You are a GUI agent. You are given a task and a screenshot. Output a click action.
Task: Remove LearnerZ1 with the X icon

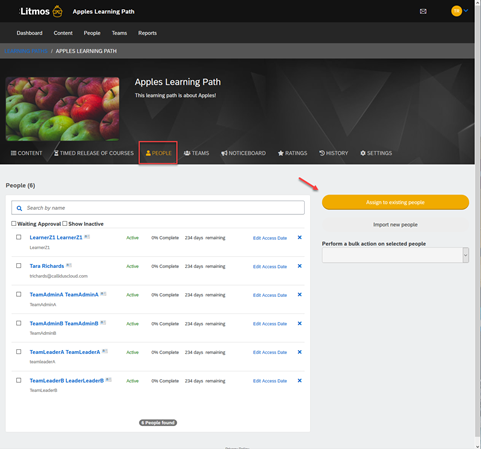click(299, 237)
